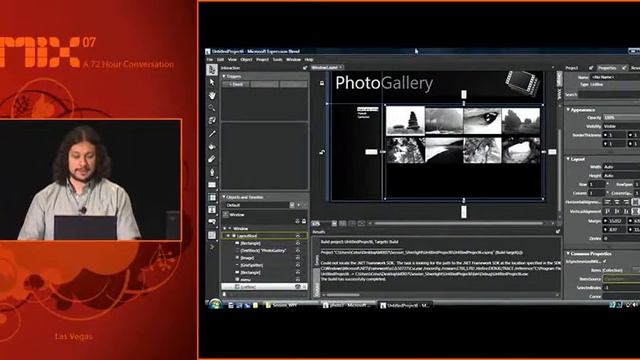Undock the Results panel using its pop-out icon
640x360 pixels.
click(558, 232)
